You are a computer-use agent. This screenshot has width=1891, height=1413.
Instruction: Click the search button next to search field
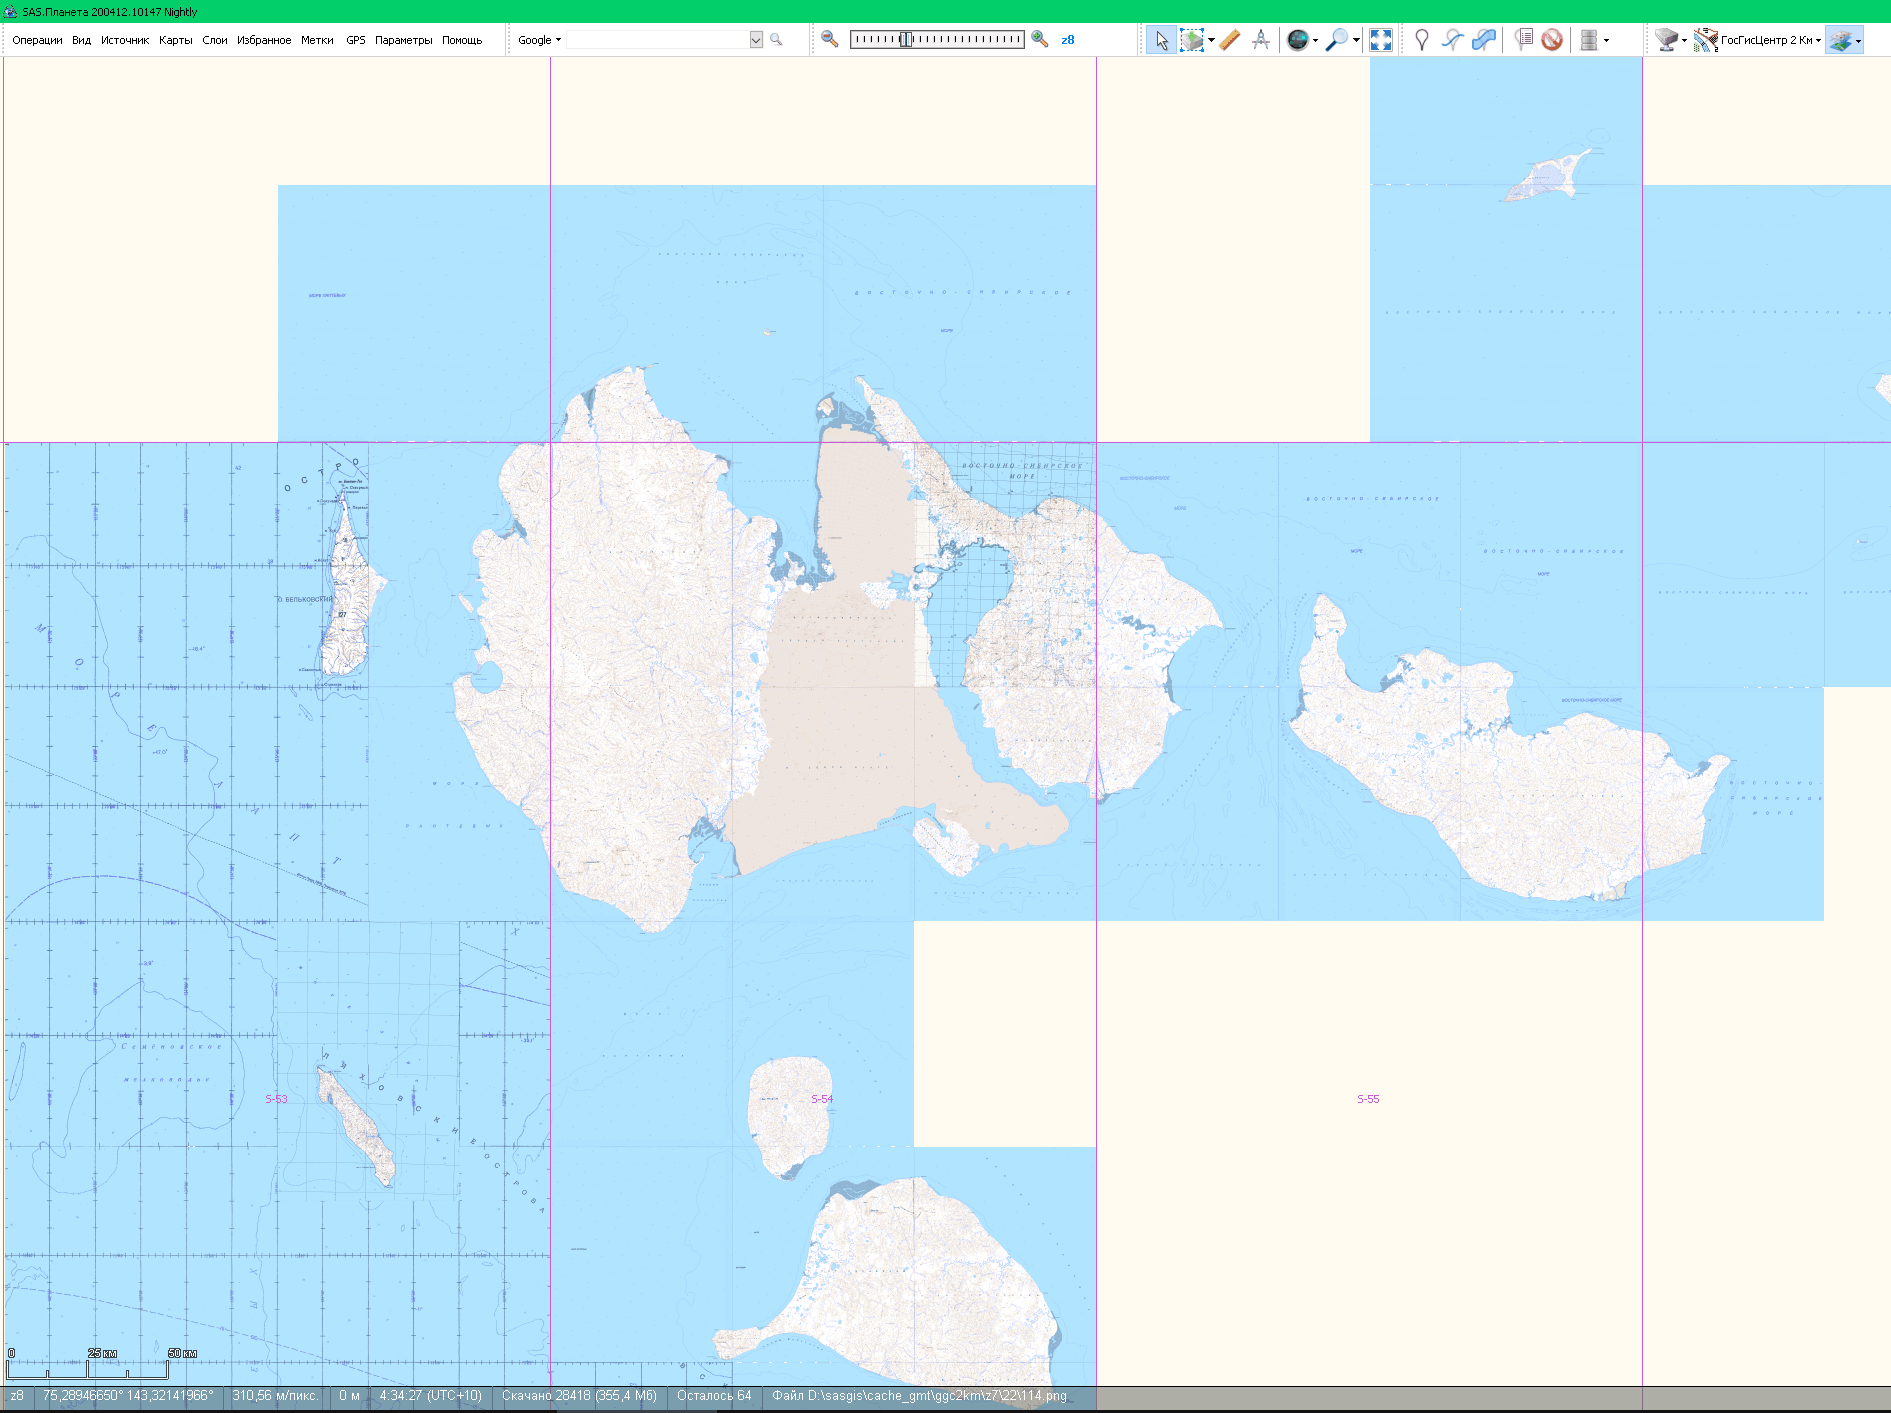click(776, 40)
